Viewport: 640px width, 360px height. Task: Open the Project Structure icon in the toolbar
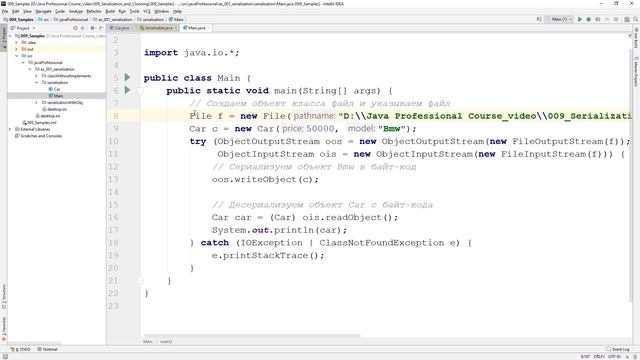(627, 19)
